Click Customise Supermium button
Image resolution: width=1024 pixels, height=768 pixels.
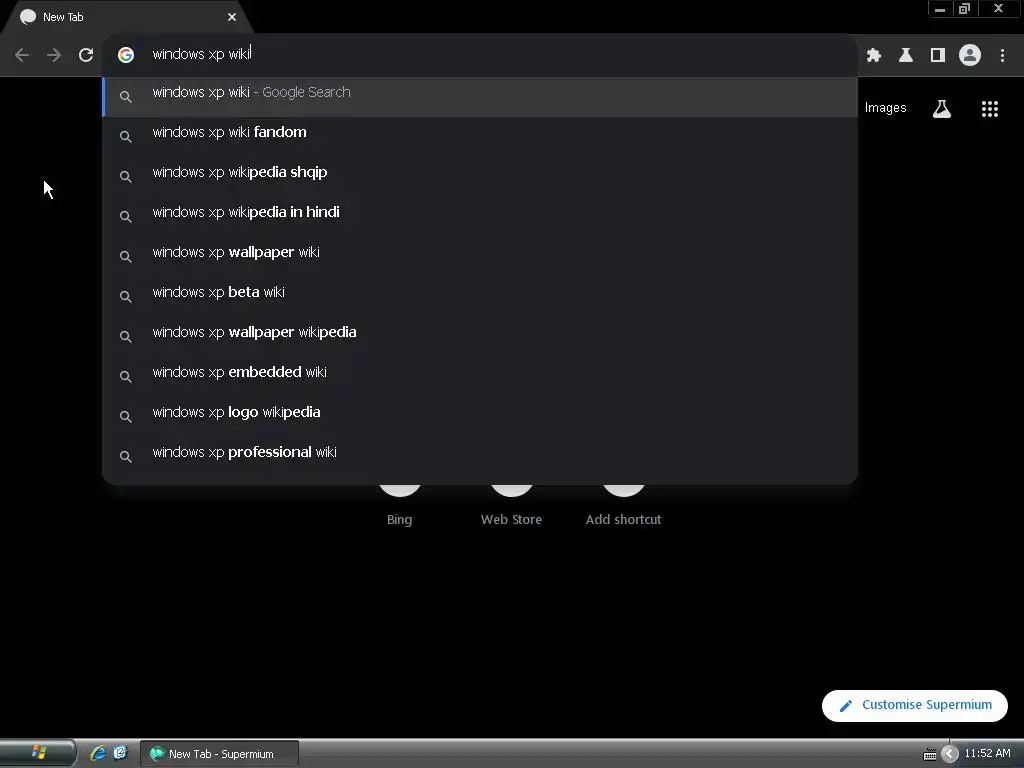(914, 705)
